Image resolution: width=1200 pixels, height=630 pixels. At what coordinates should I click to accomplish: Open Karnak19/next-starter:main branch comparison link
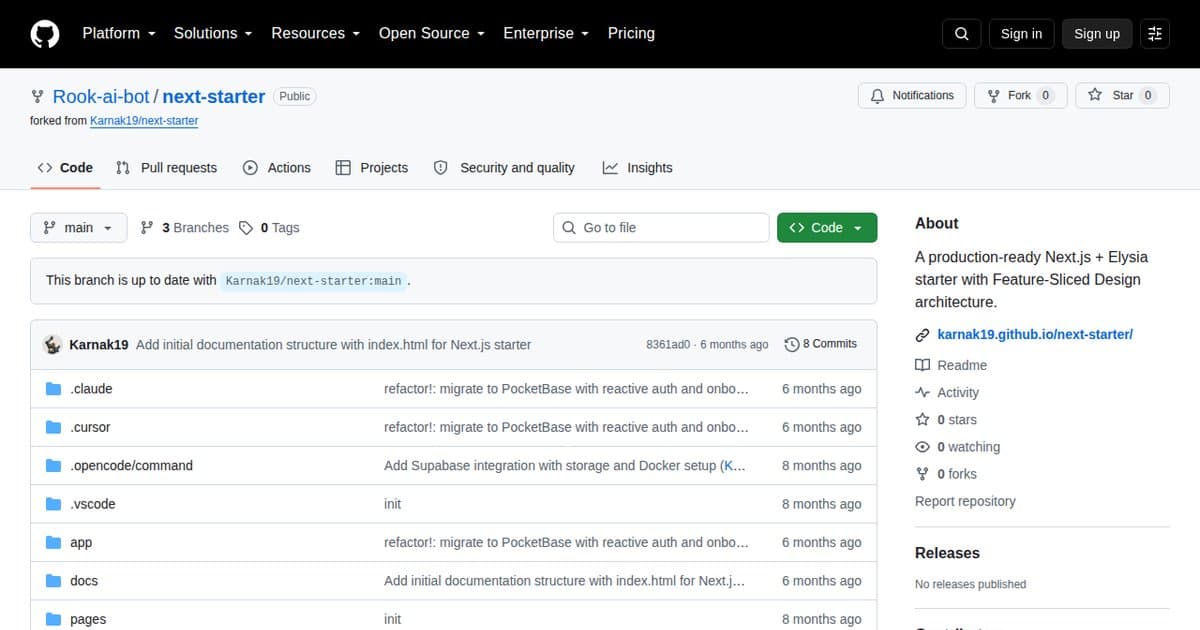(x=313, y=281)
